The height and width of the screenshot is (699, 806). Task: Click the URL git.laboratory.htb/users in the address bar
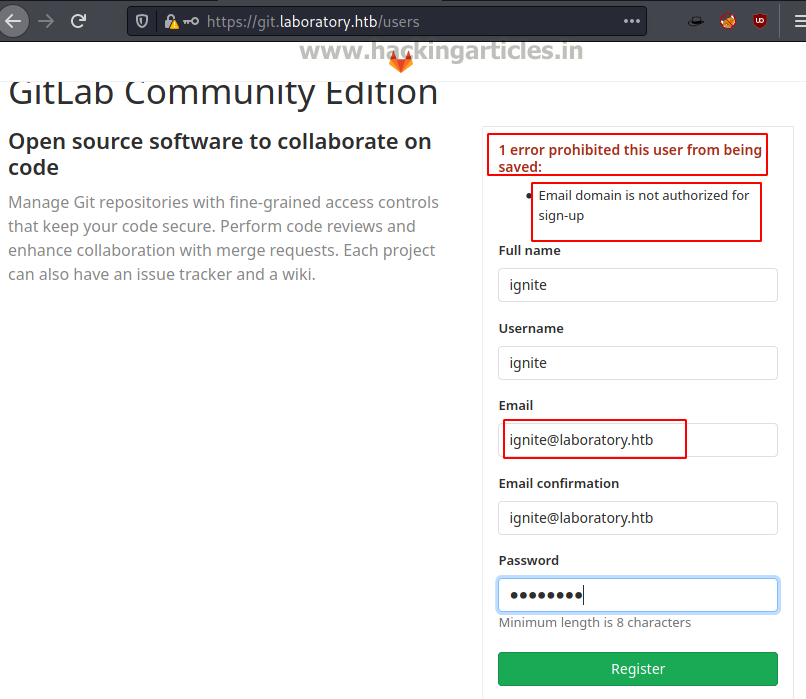click(313, 22)
